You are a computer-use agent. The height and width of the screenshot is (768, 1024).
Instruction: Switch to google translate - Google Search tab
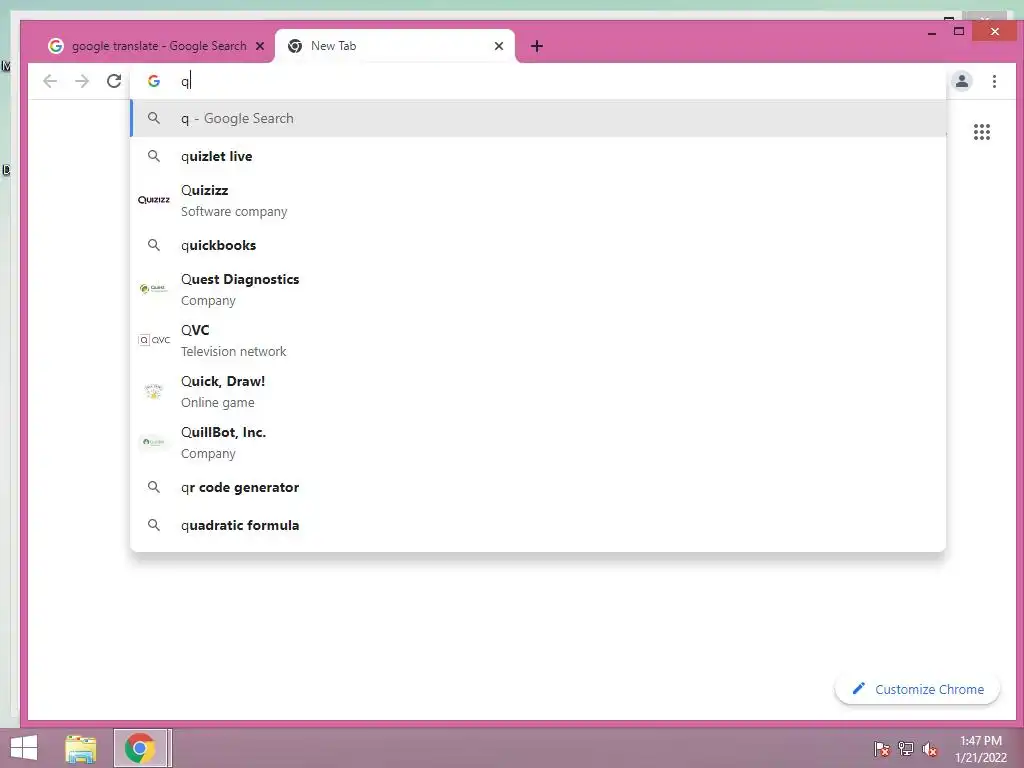coord(157,46)
